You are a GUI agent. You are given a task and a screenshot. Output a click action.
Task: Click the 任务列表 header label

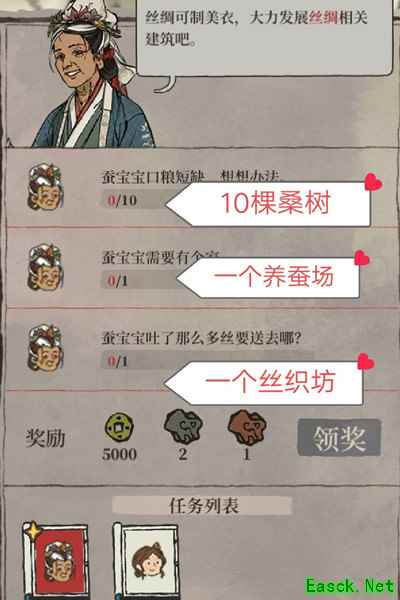click(x=202, y=505)
